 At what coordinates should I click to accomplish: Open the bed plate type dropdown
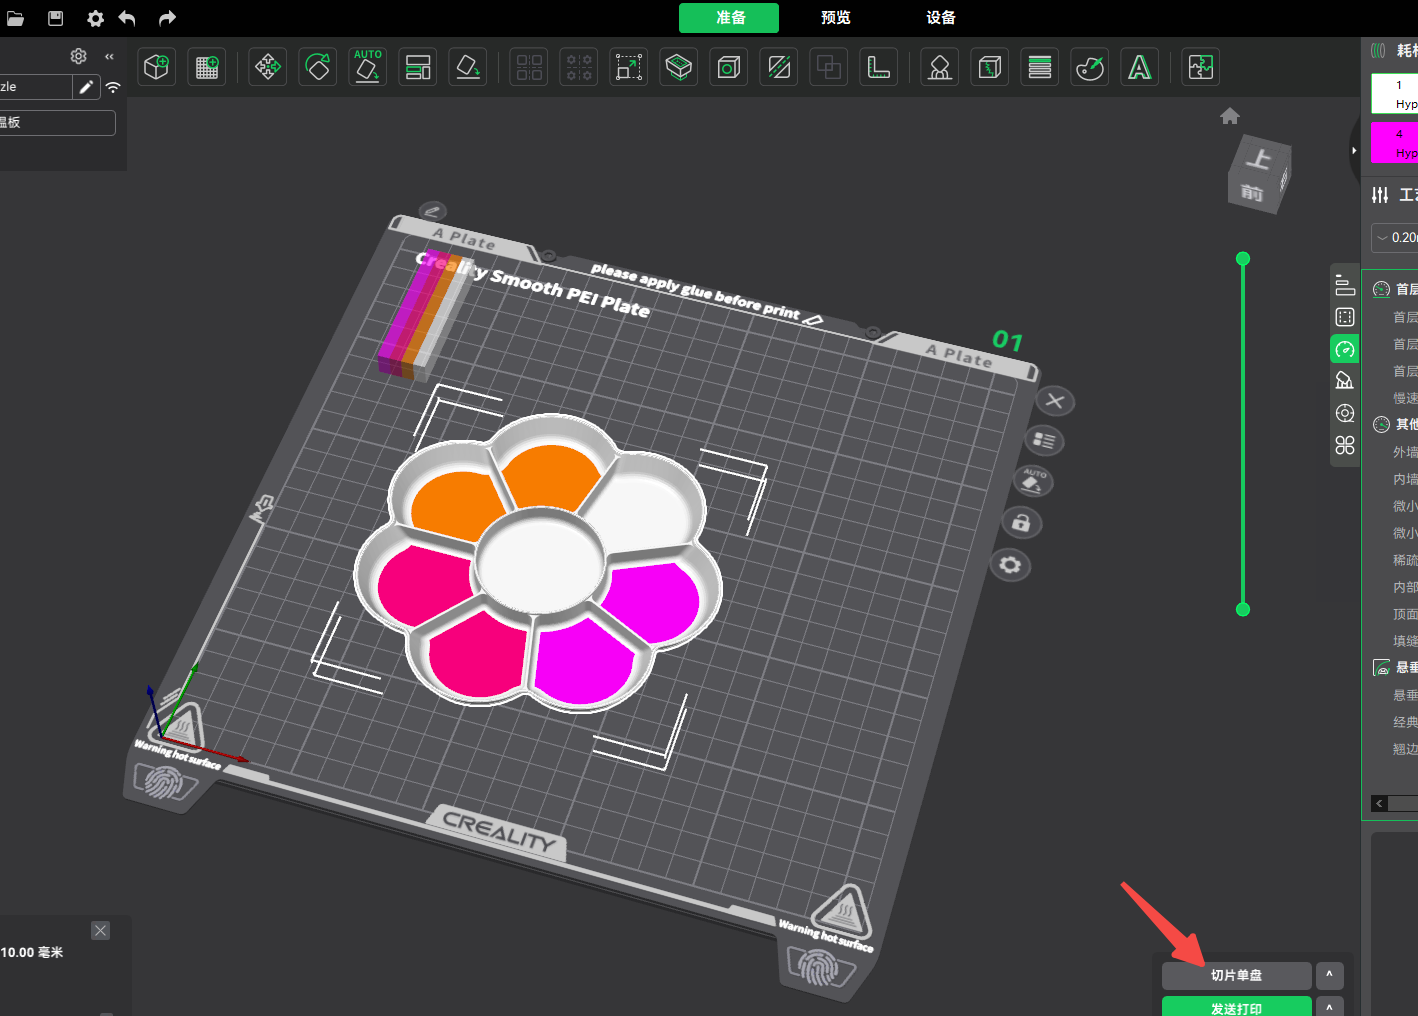pyautogui.click(x=56, y=122)
